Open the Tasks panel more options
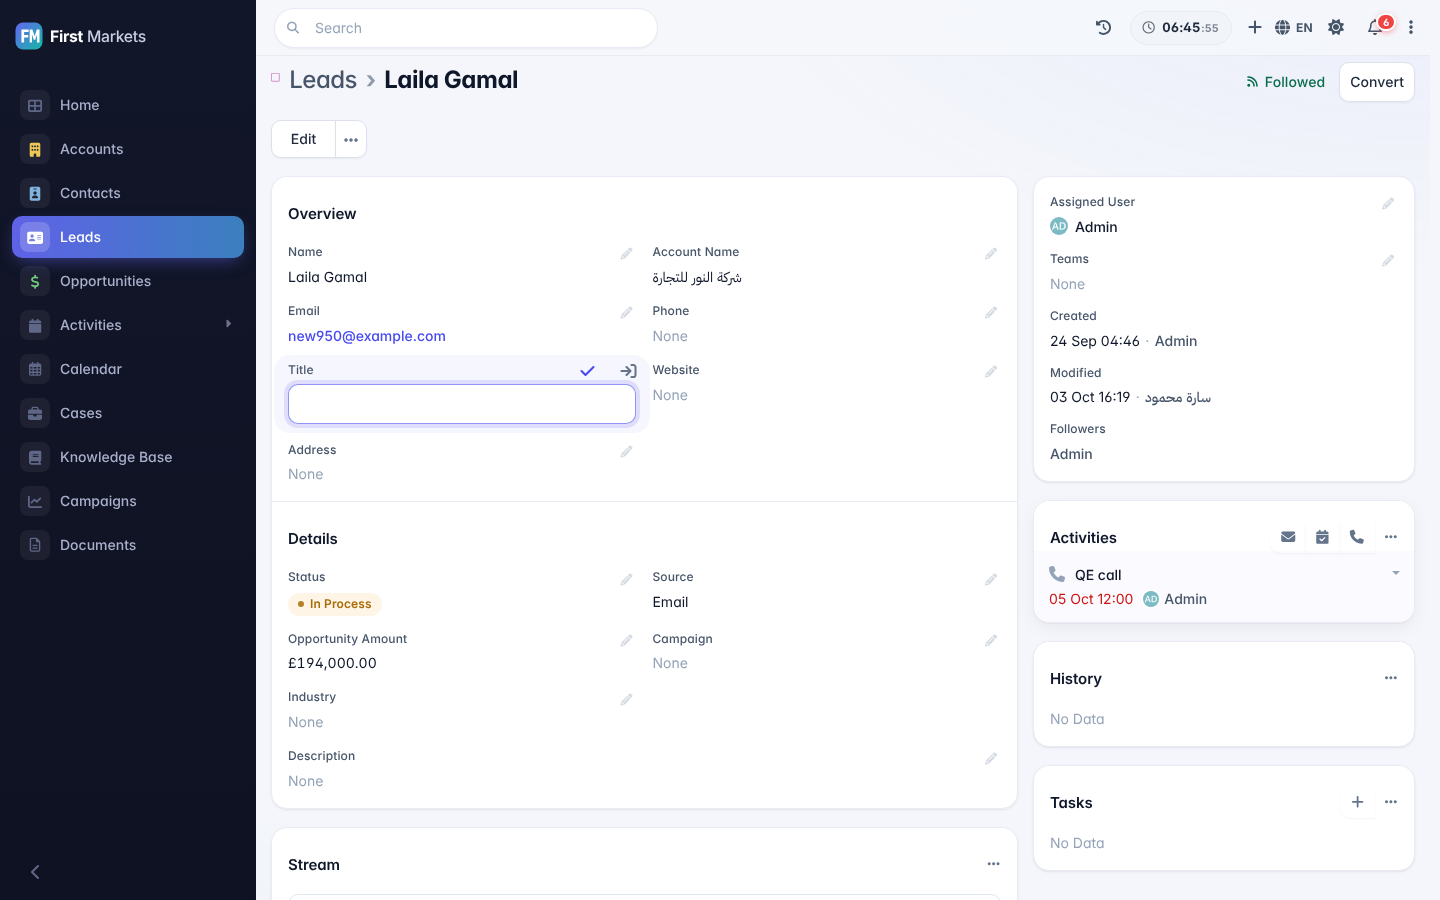 (1390, 802)
